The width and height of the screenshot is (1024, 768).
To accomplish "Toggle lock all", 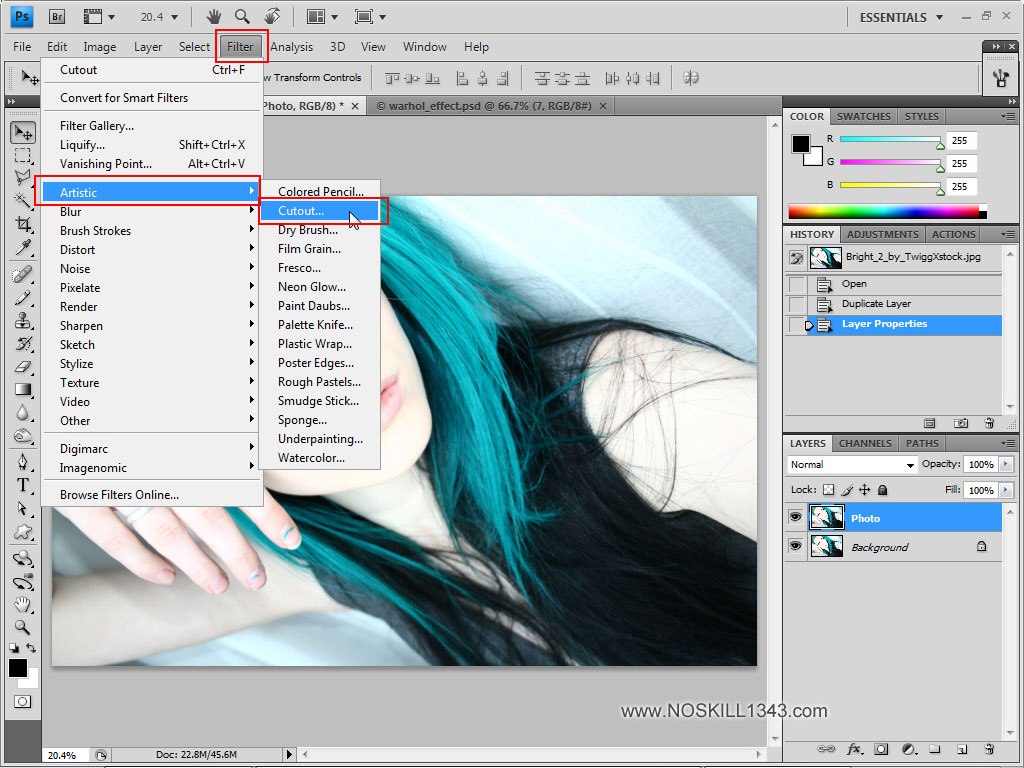I will coord(882,490).
